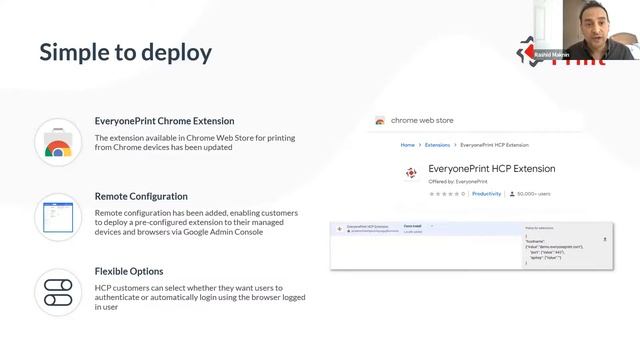This screenshot has width=640, height=360.
Task: Click the Chrome Web Store bag icon
Action: 58,142
